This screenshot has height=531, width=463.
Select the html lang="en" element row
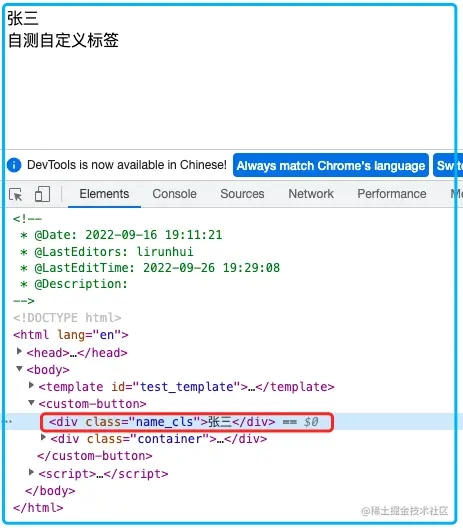(71, 335)
